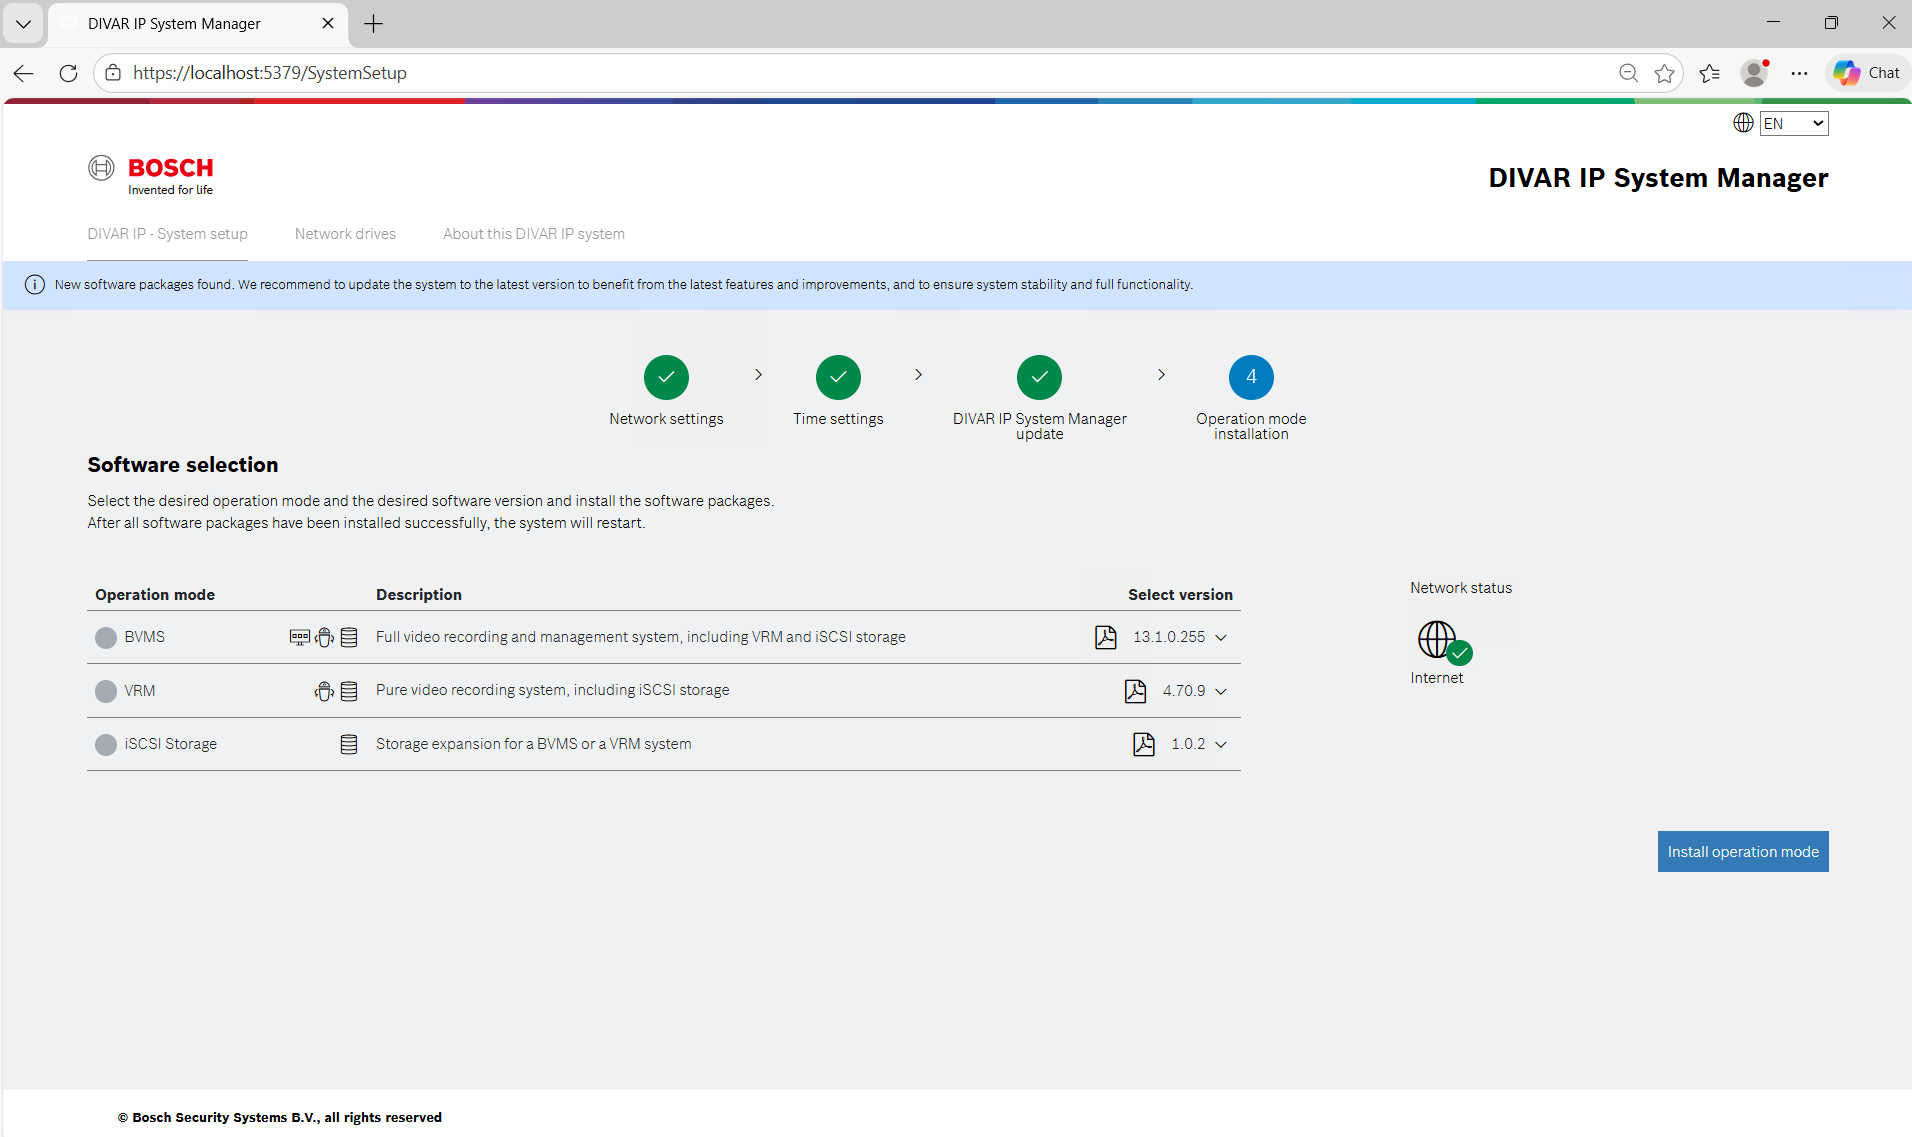The height and width of the screenshot is (1137, 1912).
Task: Open the BVMS release notes PDF
Action: coord(1105,637)
